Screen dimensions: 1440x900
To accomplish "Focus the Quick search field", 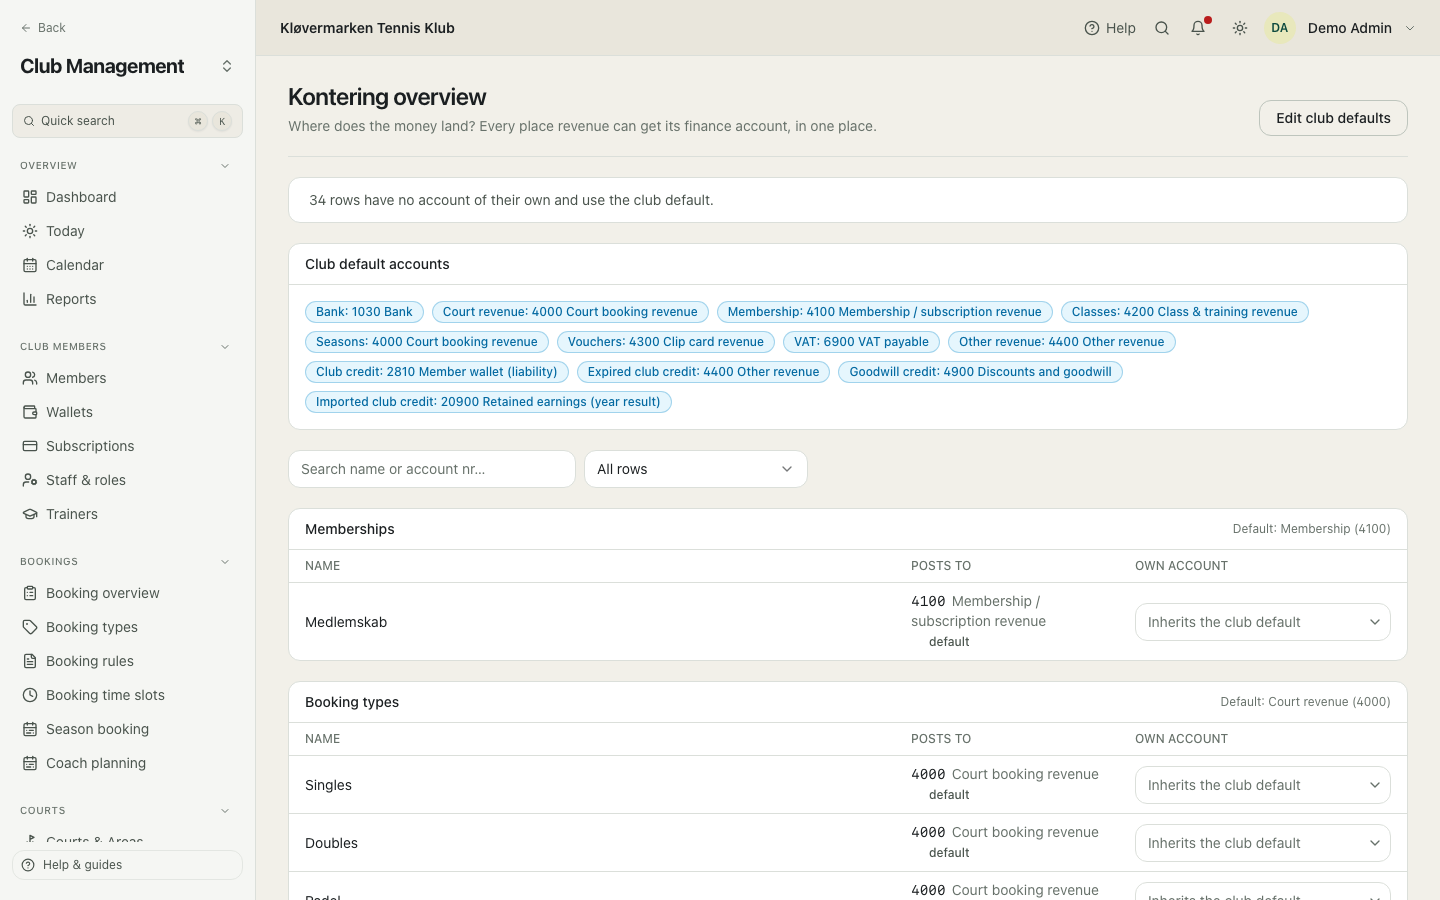I will pyautogui.click(x=127, y=121).
